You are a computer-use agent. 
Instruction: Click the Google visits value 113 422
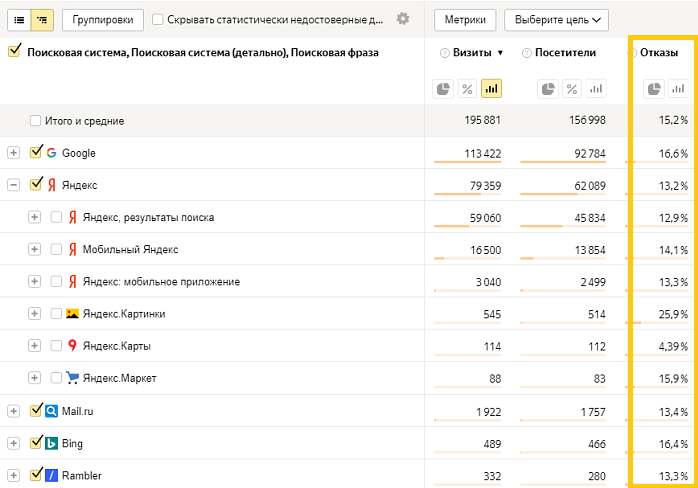tap(483, 154)
